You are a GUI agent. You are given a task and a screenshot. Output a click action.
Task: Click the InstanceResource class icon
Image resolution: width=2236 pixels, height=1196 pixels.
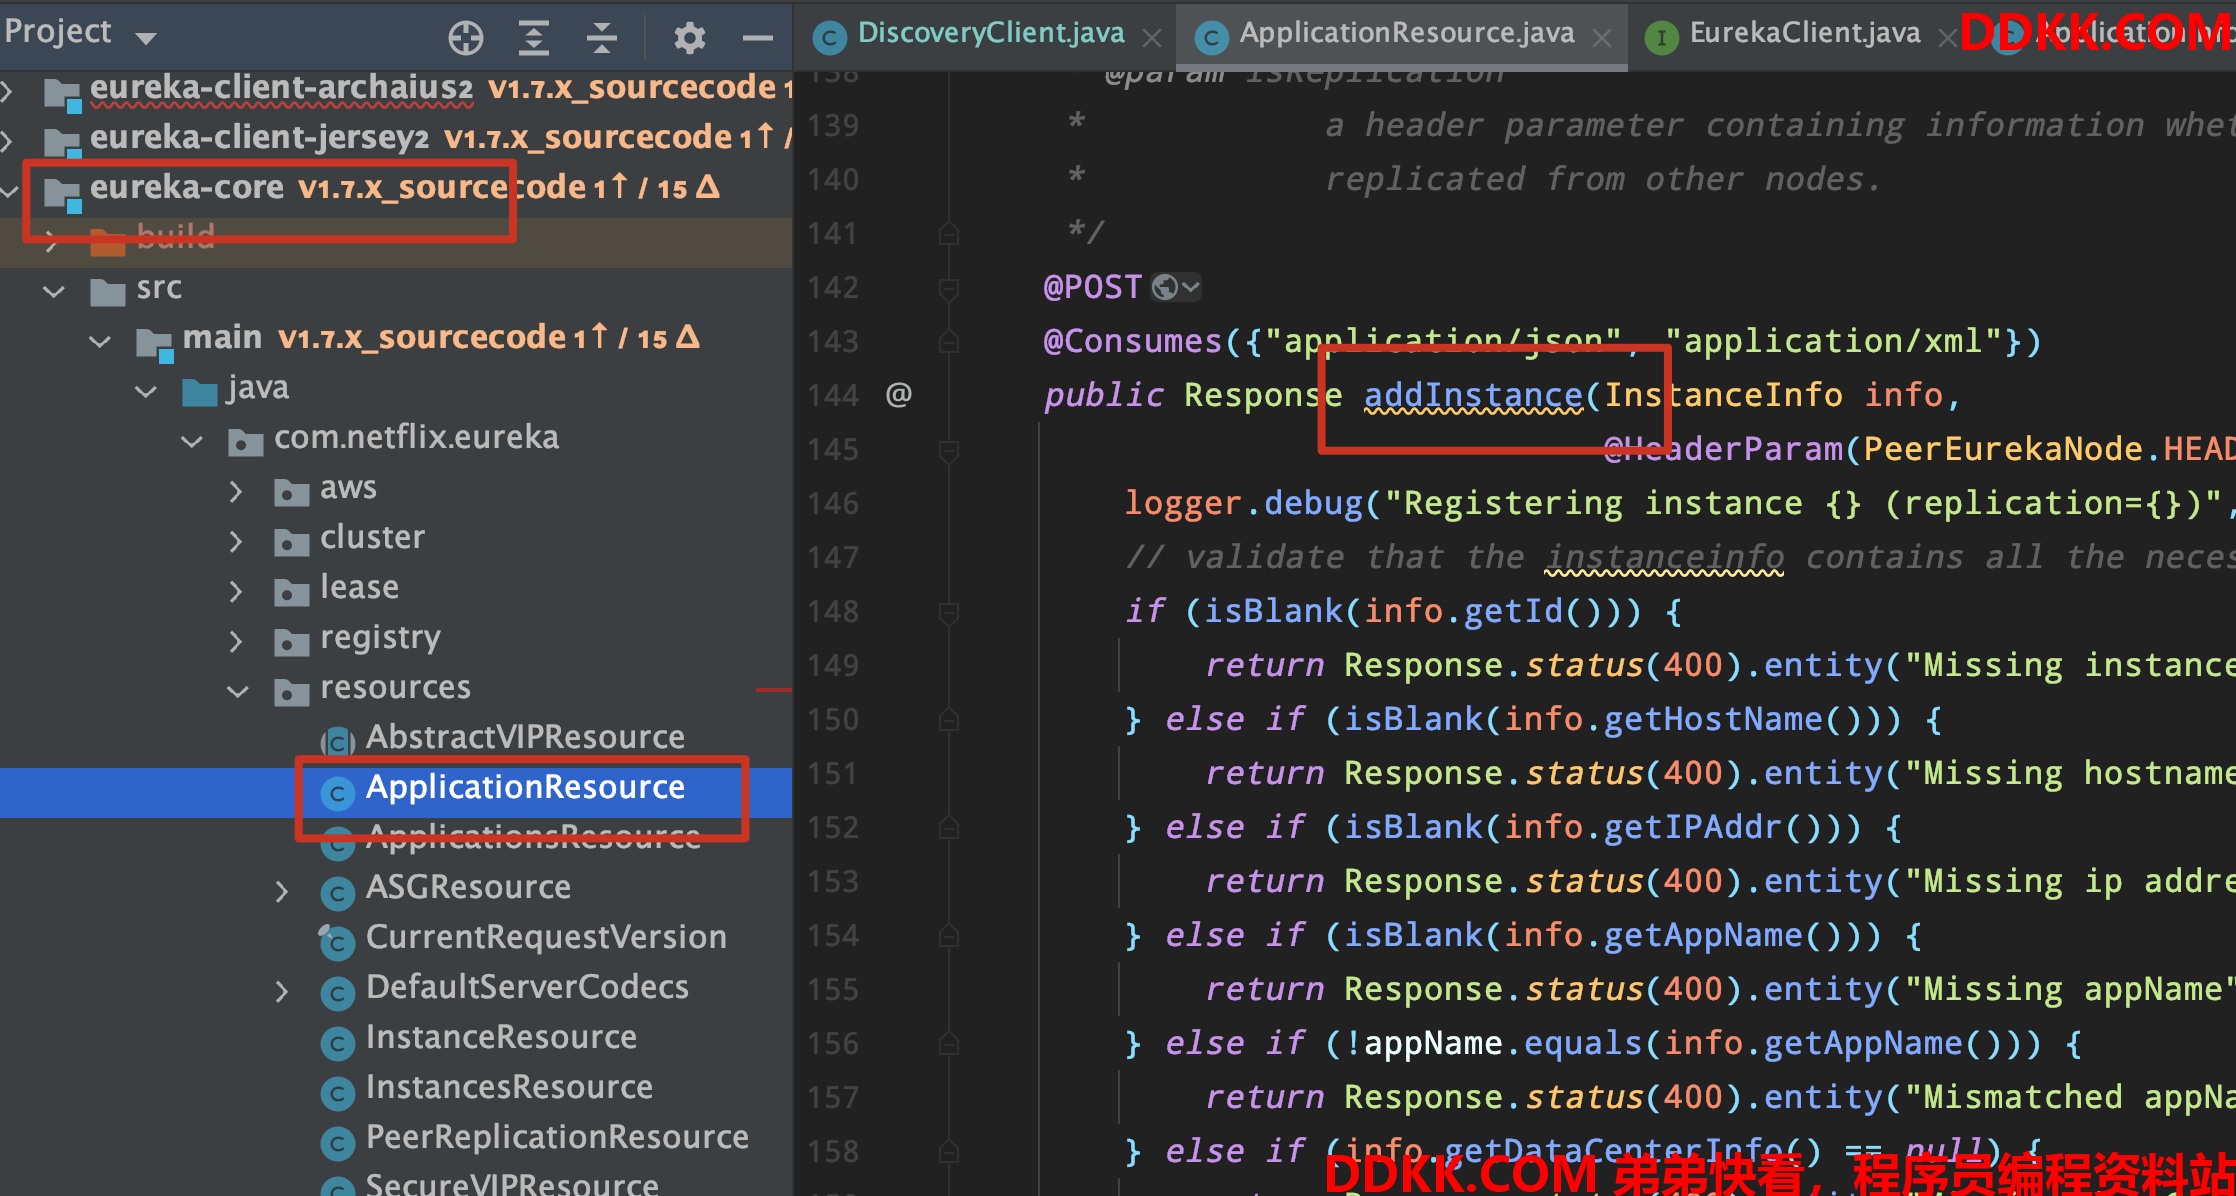[337, 1042]
